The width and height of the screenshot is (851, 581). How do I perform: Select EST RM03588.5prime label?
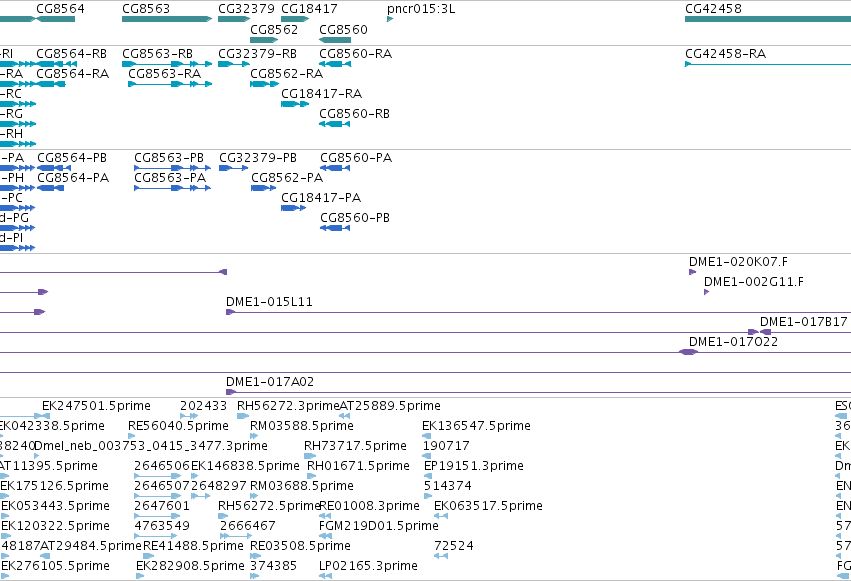click(302, 426)
